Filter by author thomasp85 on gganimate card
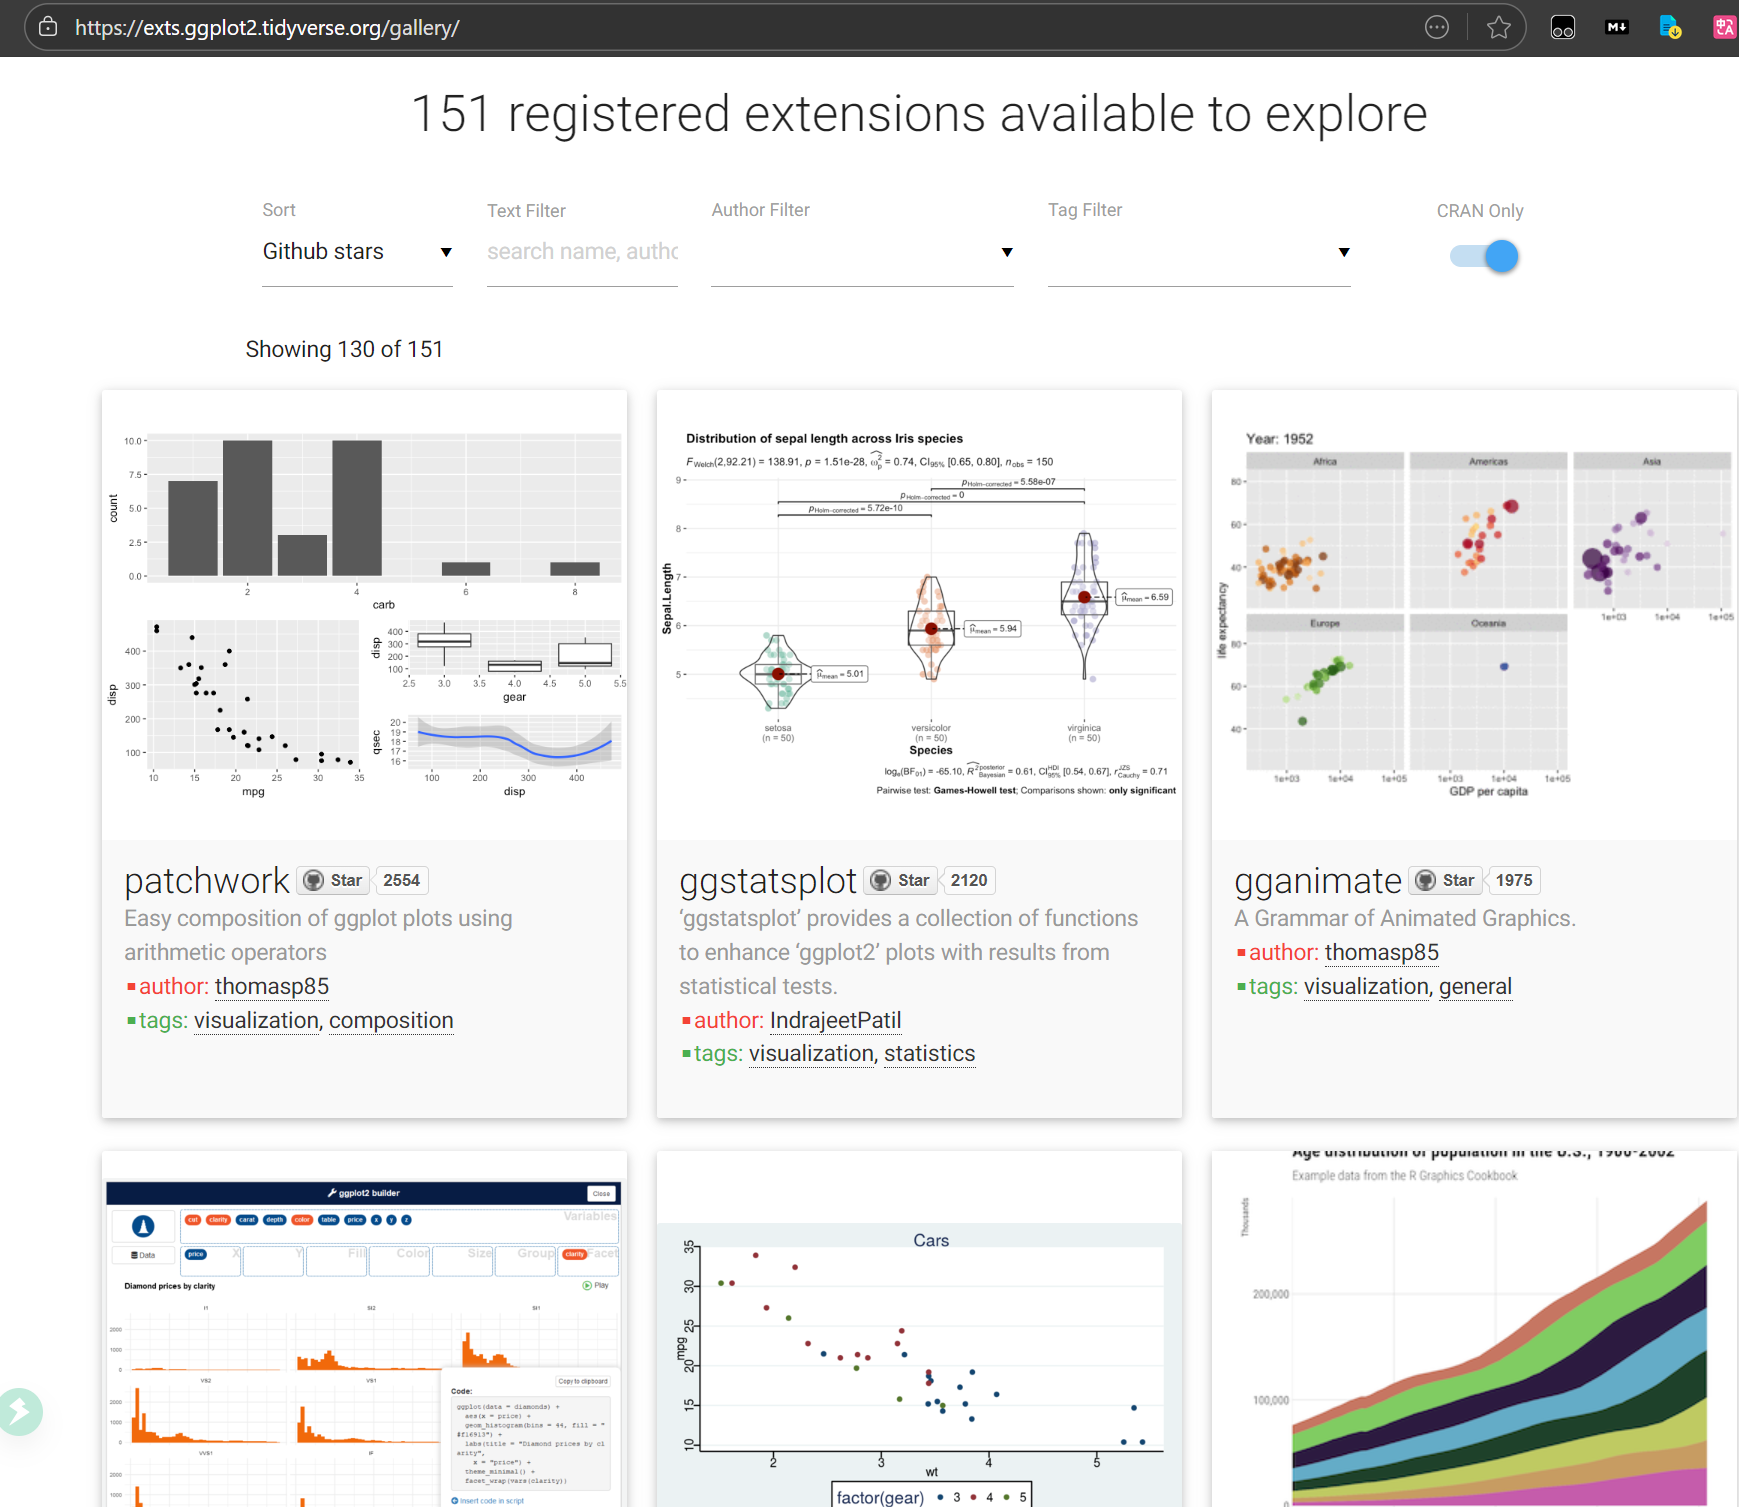Screen dimensions: 1739x1507 tap(1382, 952)
